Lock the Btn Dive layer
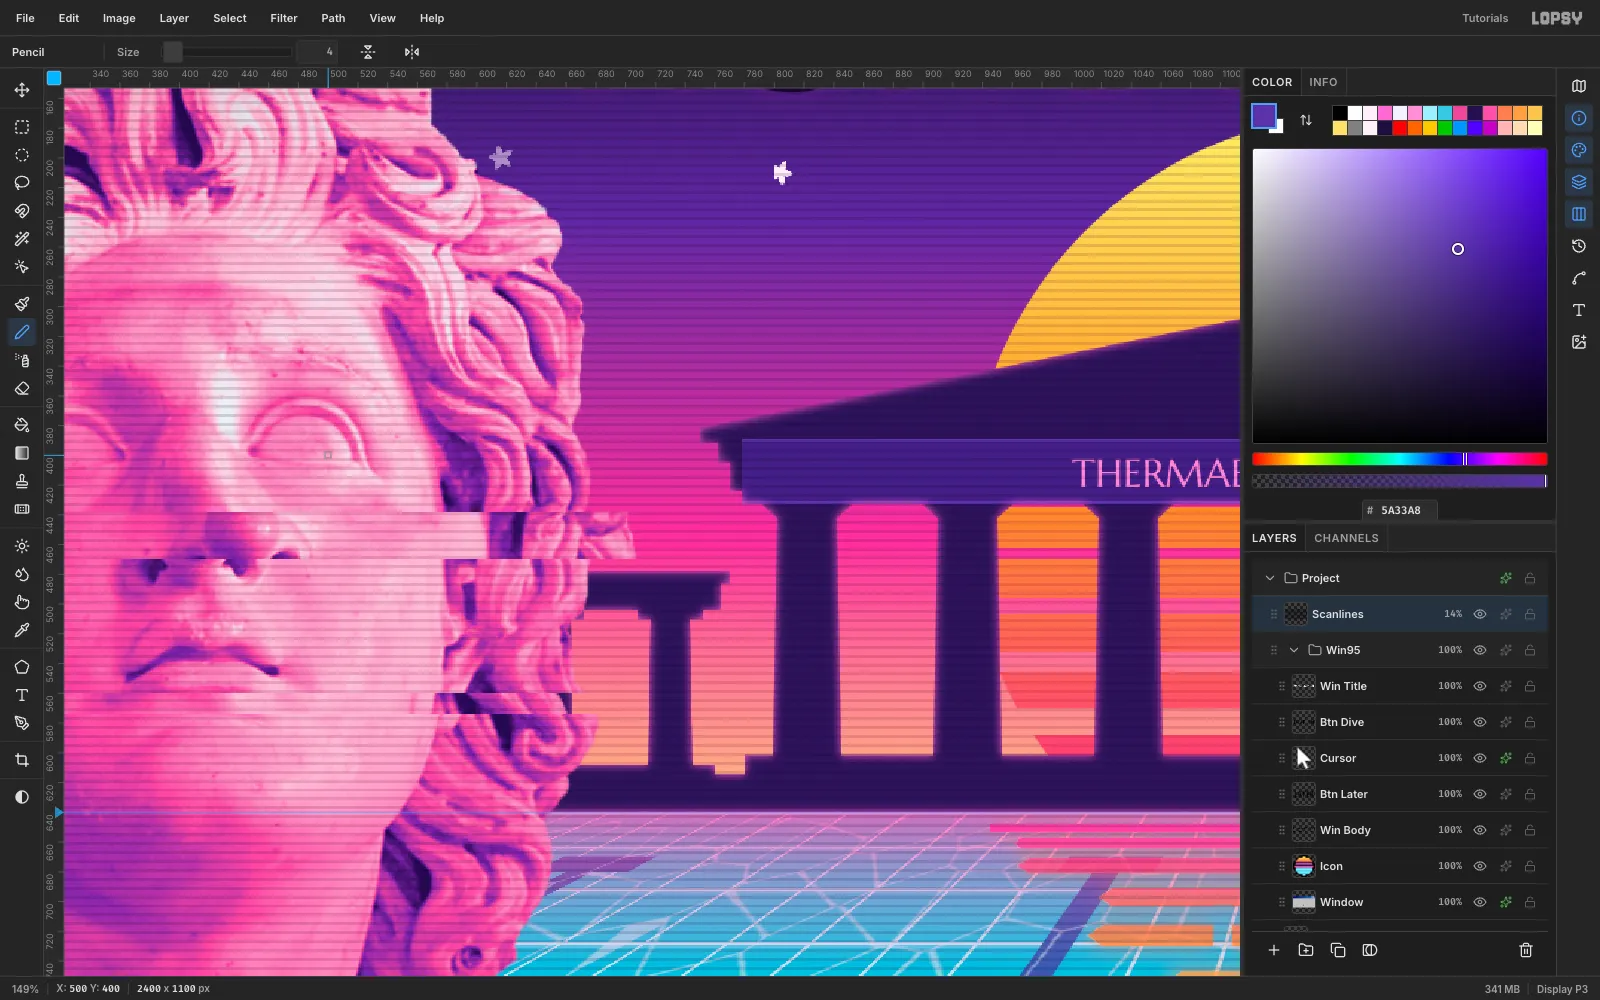This screenshot has height=1000, width=1600. point(1530,722)
